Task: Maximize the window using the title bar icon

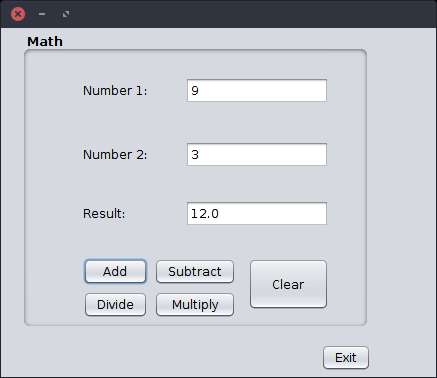Action: coord(66,14)
